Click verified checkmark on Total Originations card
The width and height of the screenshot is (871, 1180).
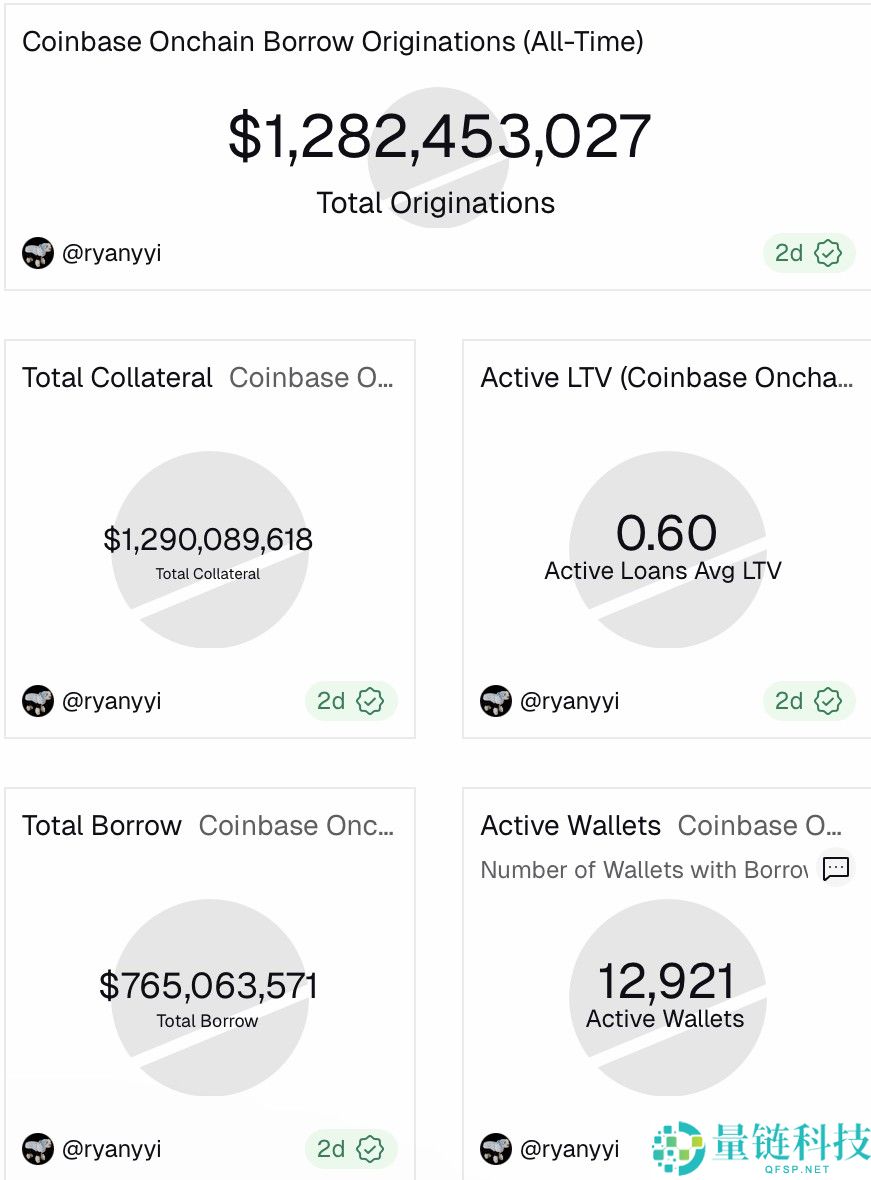pyautogui.click(x=828, y=253)
